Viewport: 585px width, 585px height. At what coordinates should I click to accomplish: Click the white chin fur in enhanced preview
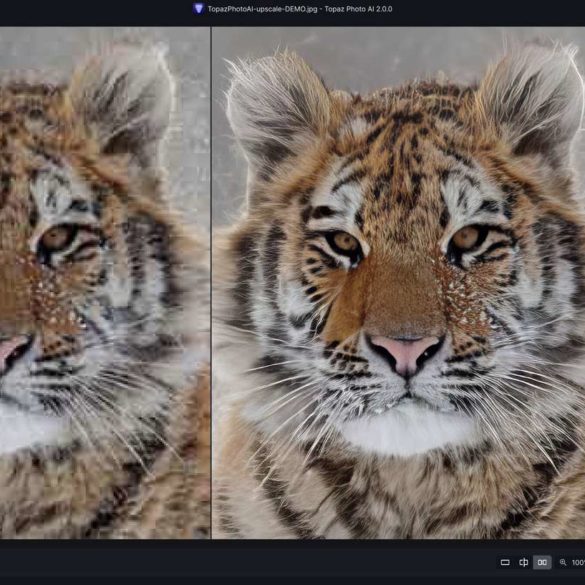click(x=409, y=429)
